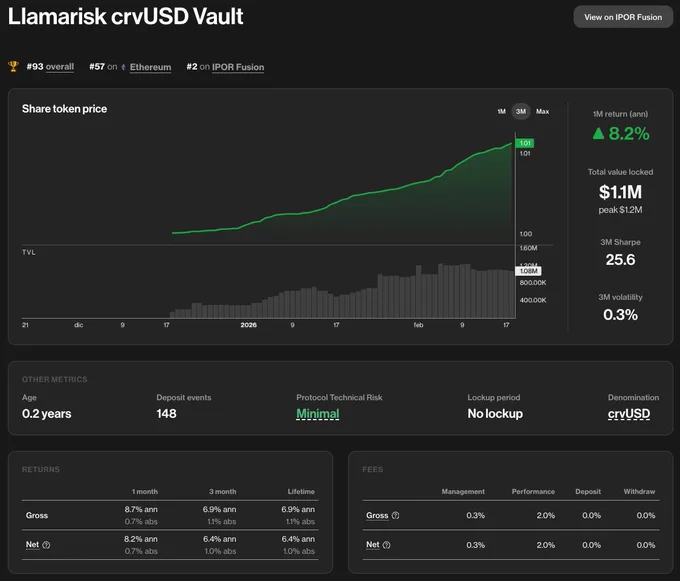Click the #2 IPOR Fusion rank number
Viewport: 680px width, 581px height.
click(192, 66)
